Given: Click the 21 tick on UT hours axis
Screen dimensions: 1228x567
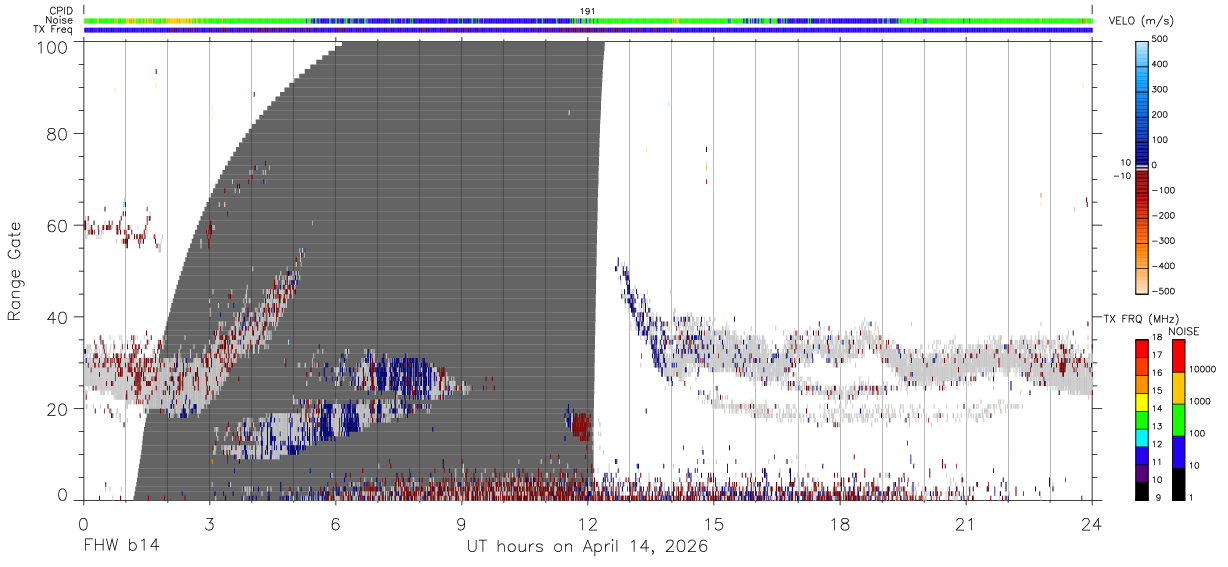Looking at the screenshot, I should [965, 524].
